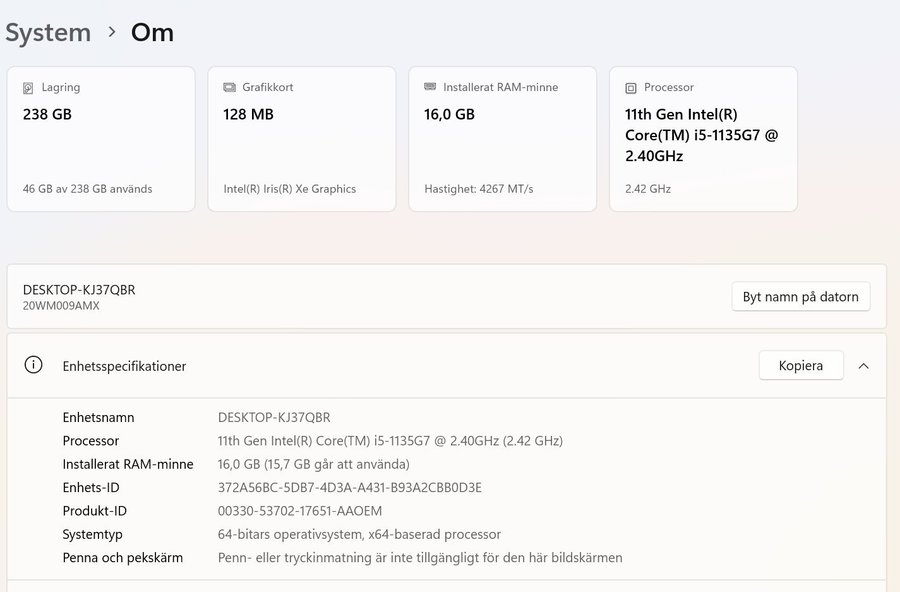Click the 20WM009AMX model number

click(x=61, y=306)
